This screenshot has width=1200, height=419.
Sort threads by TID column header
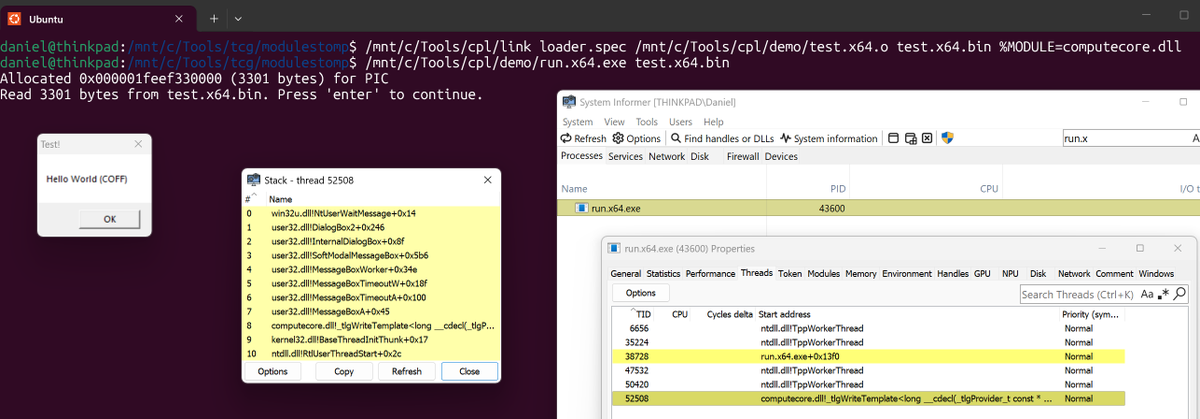point(643,314)
